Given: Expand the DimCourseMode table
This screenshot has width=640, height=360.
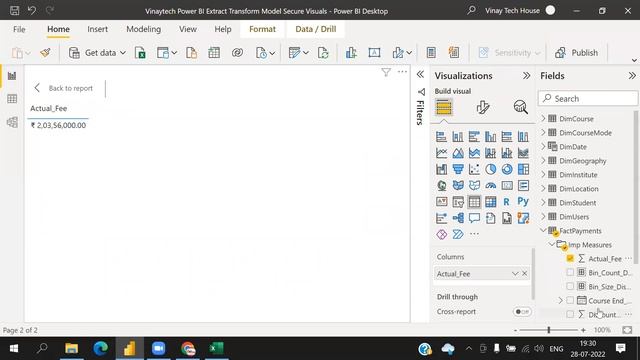Looking at the screenshot, I should pyautogui.click(x=543, y=132).
